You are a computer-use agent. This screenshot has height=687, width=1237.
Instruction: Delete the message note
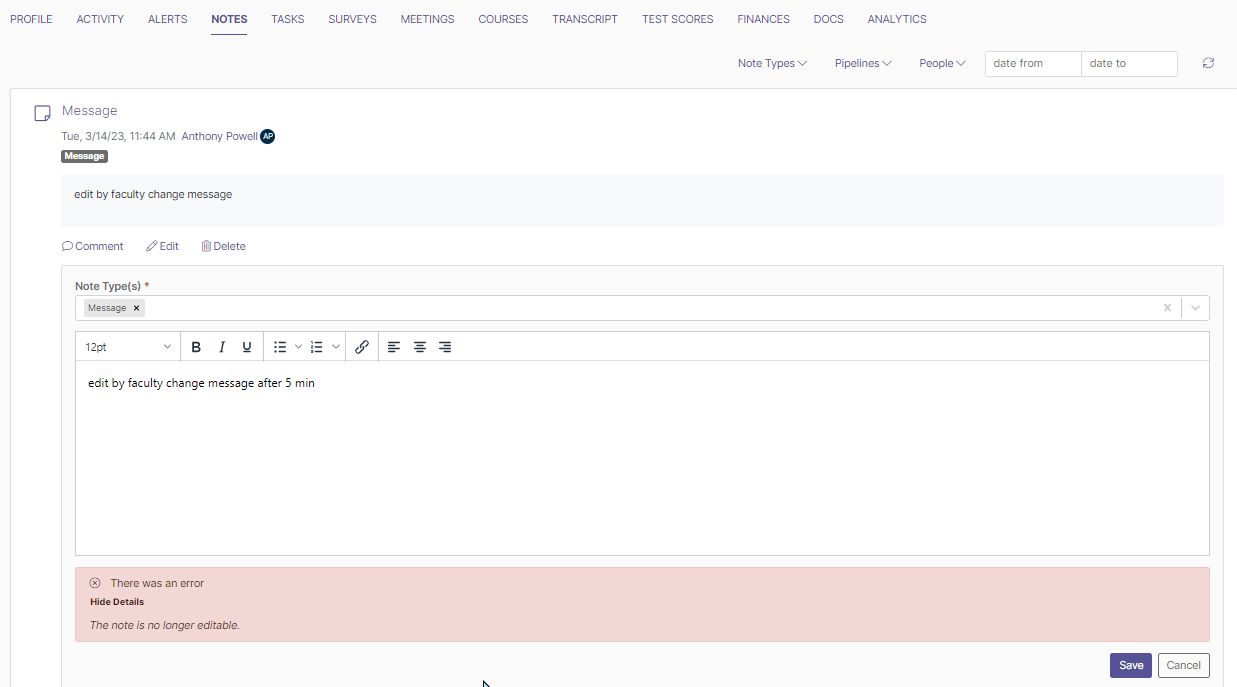tap(223, 246)
